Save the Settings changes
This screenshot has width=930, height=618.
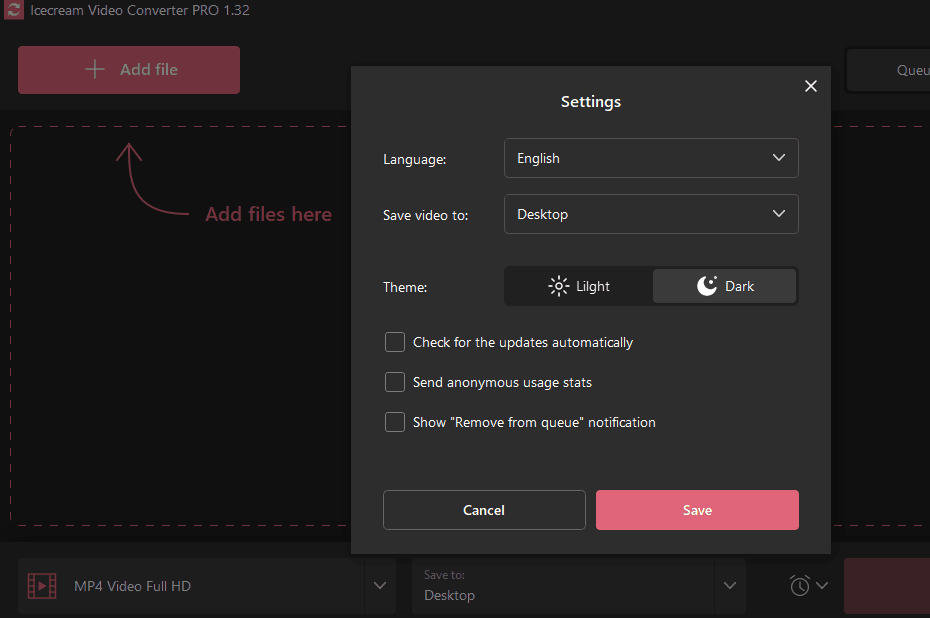[697, 510]
